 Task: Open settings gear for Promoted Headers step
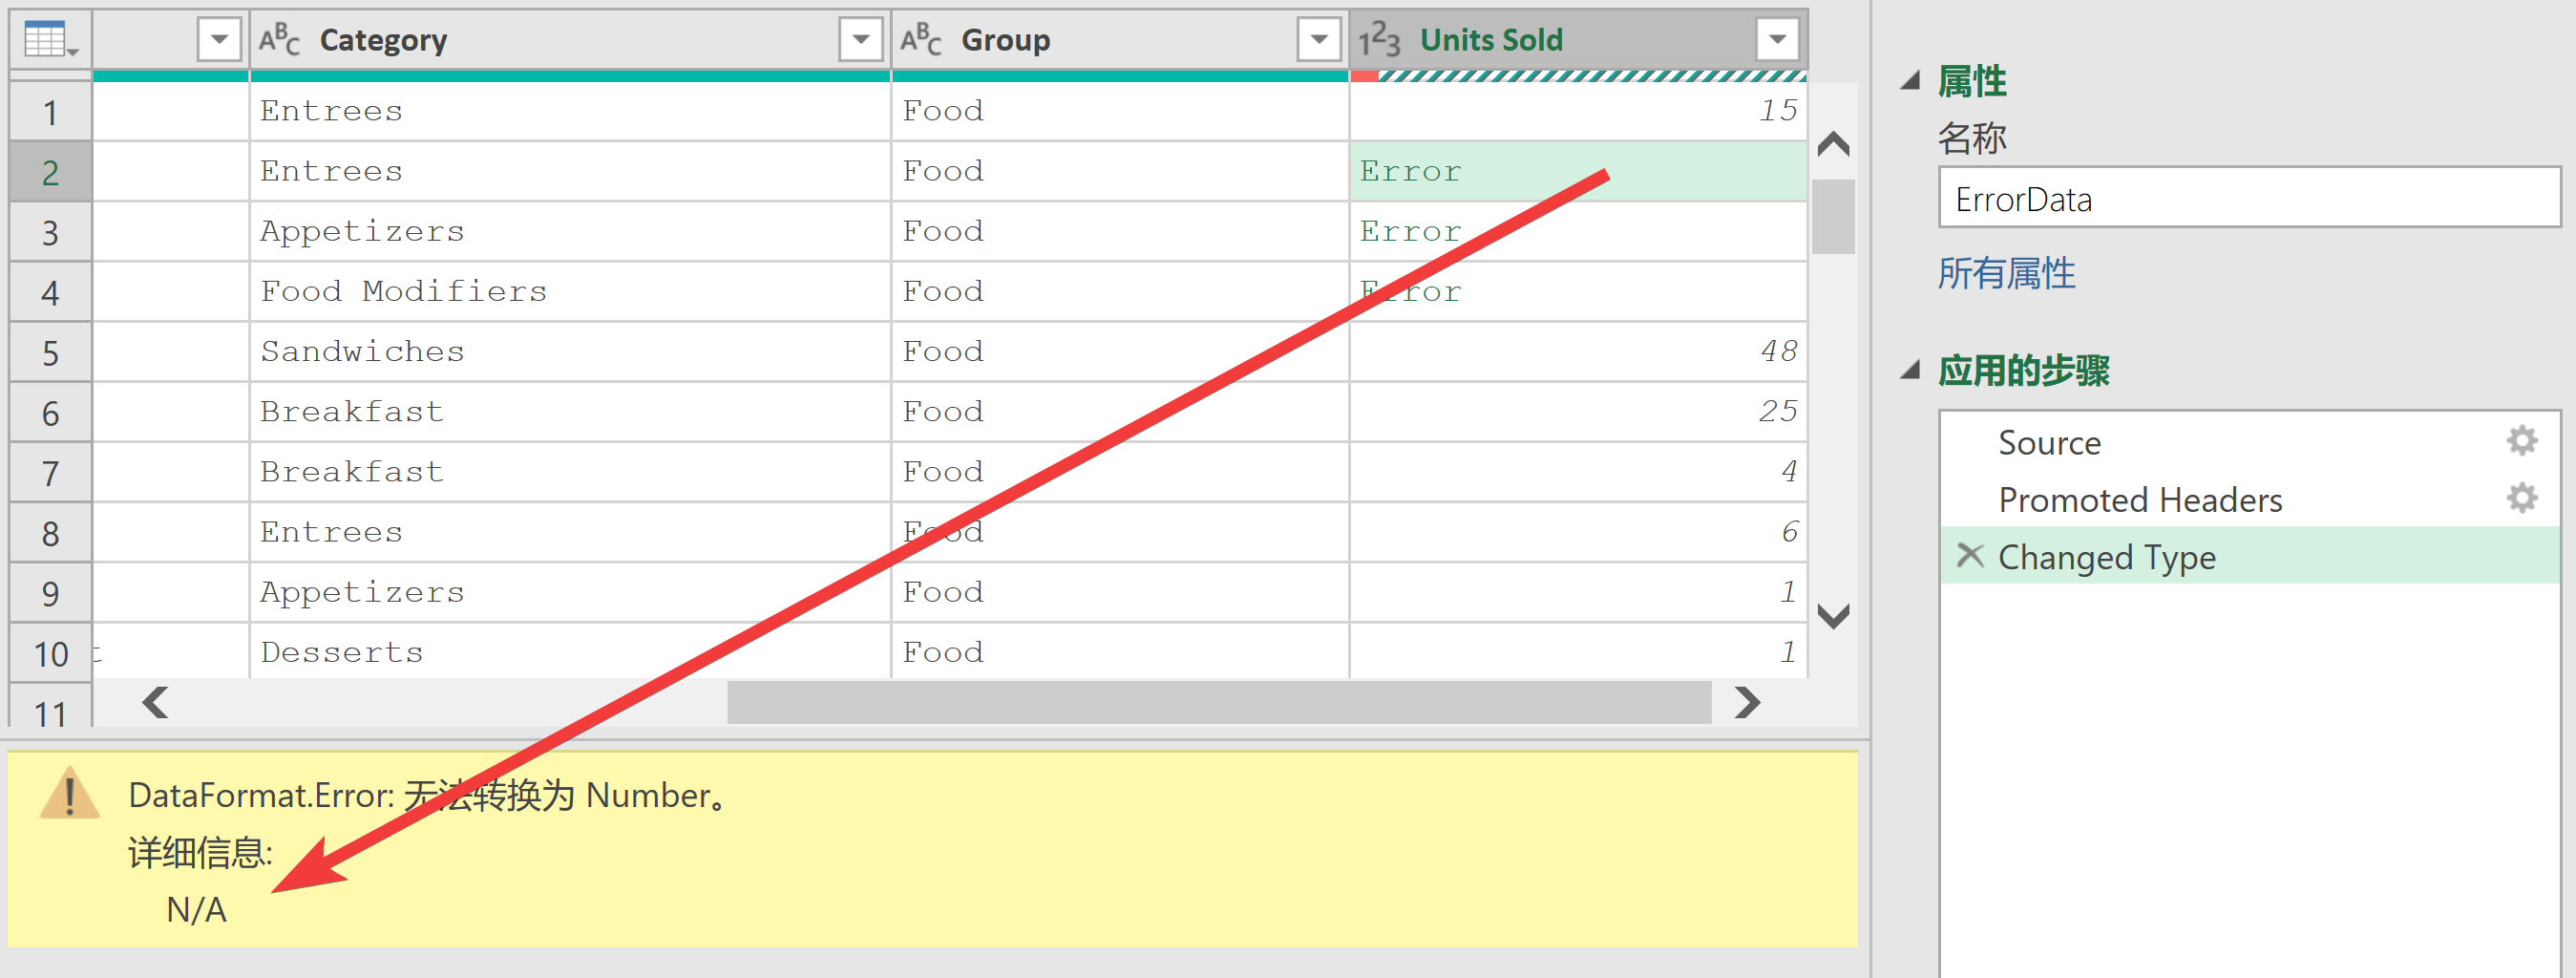point(2521,498)
